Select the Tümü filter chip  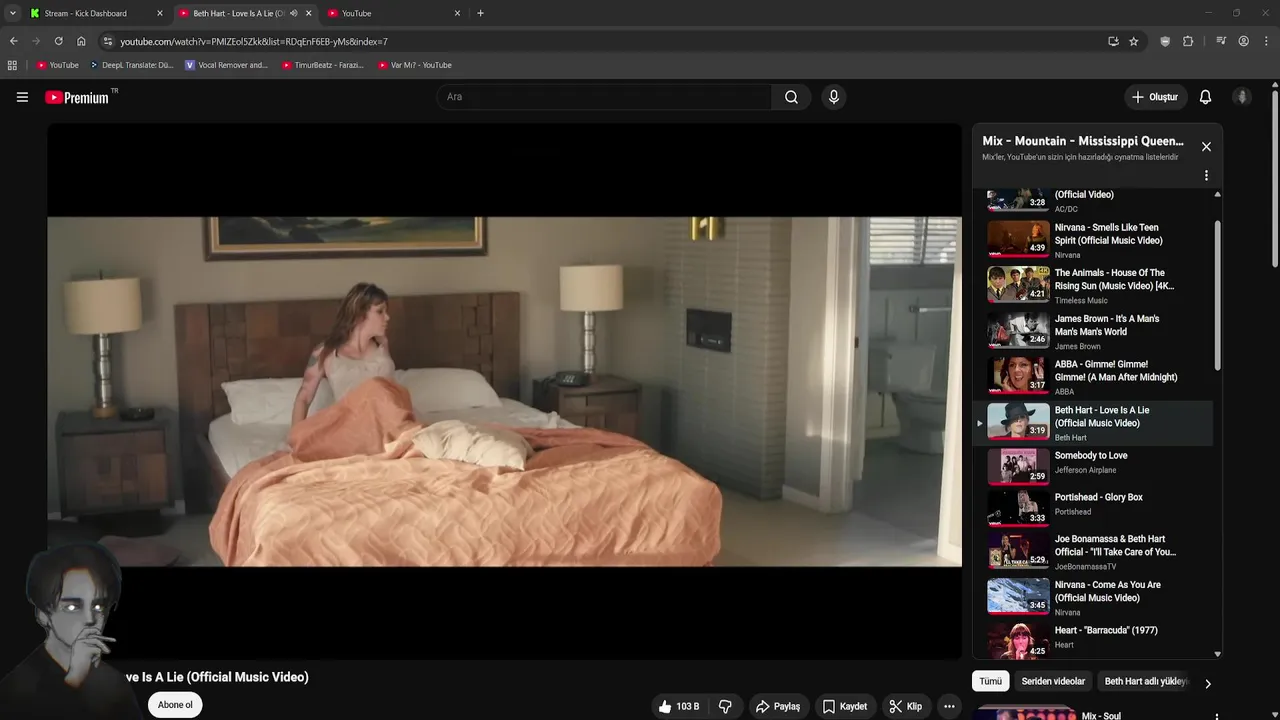[x=990, y=681]
